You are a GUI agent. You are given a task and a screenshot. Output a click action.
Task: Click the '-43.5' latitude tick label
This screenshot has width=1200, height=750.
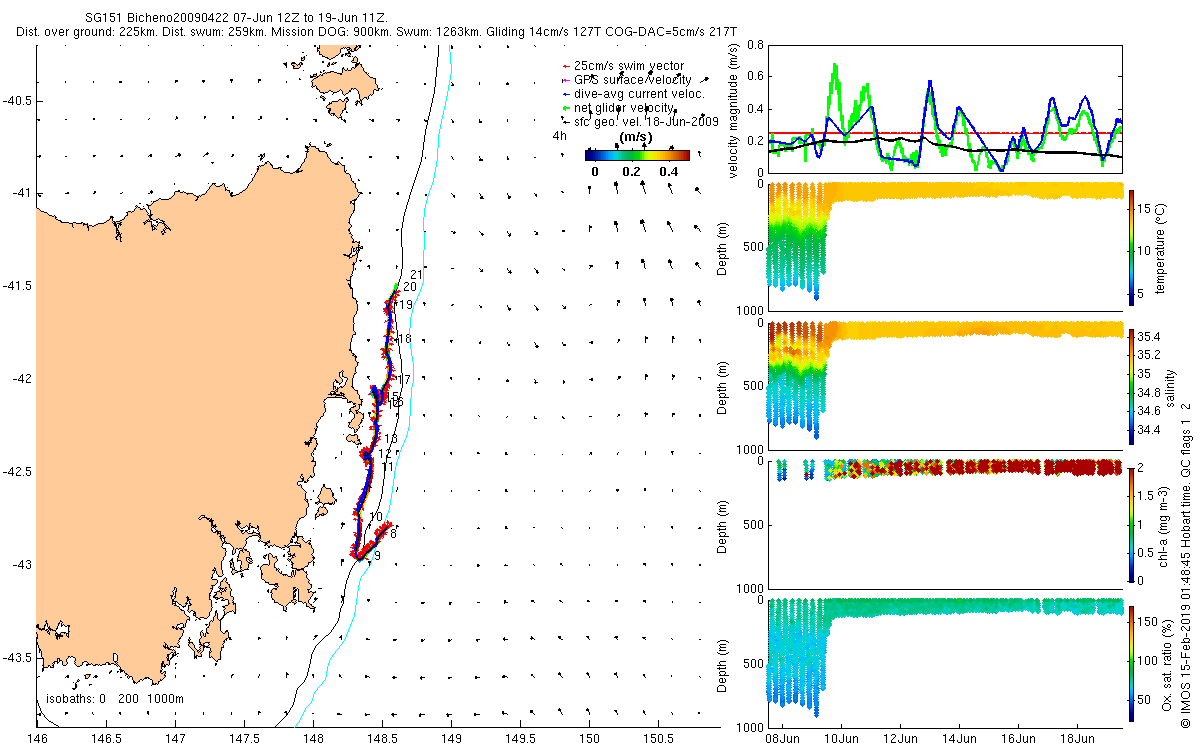pyautogui.click(x=18, y=658)
